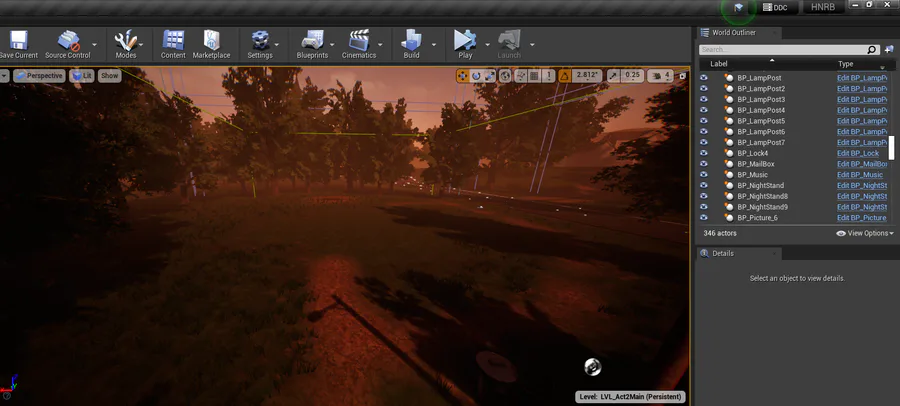Toggle visibility of BP_Picture_6
900x406 pixels.
click(x=704, y=218)
